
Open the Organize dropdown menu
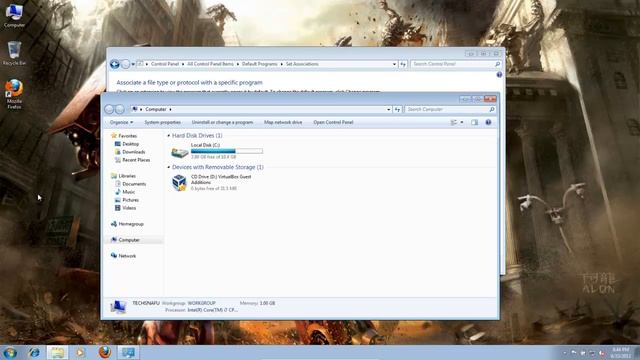121,122
